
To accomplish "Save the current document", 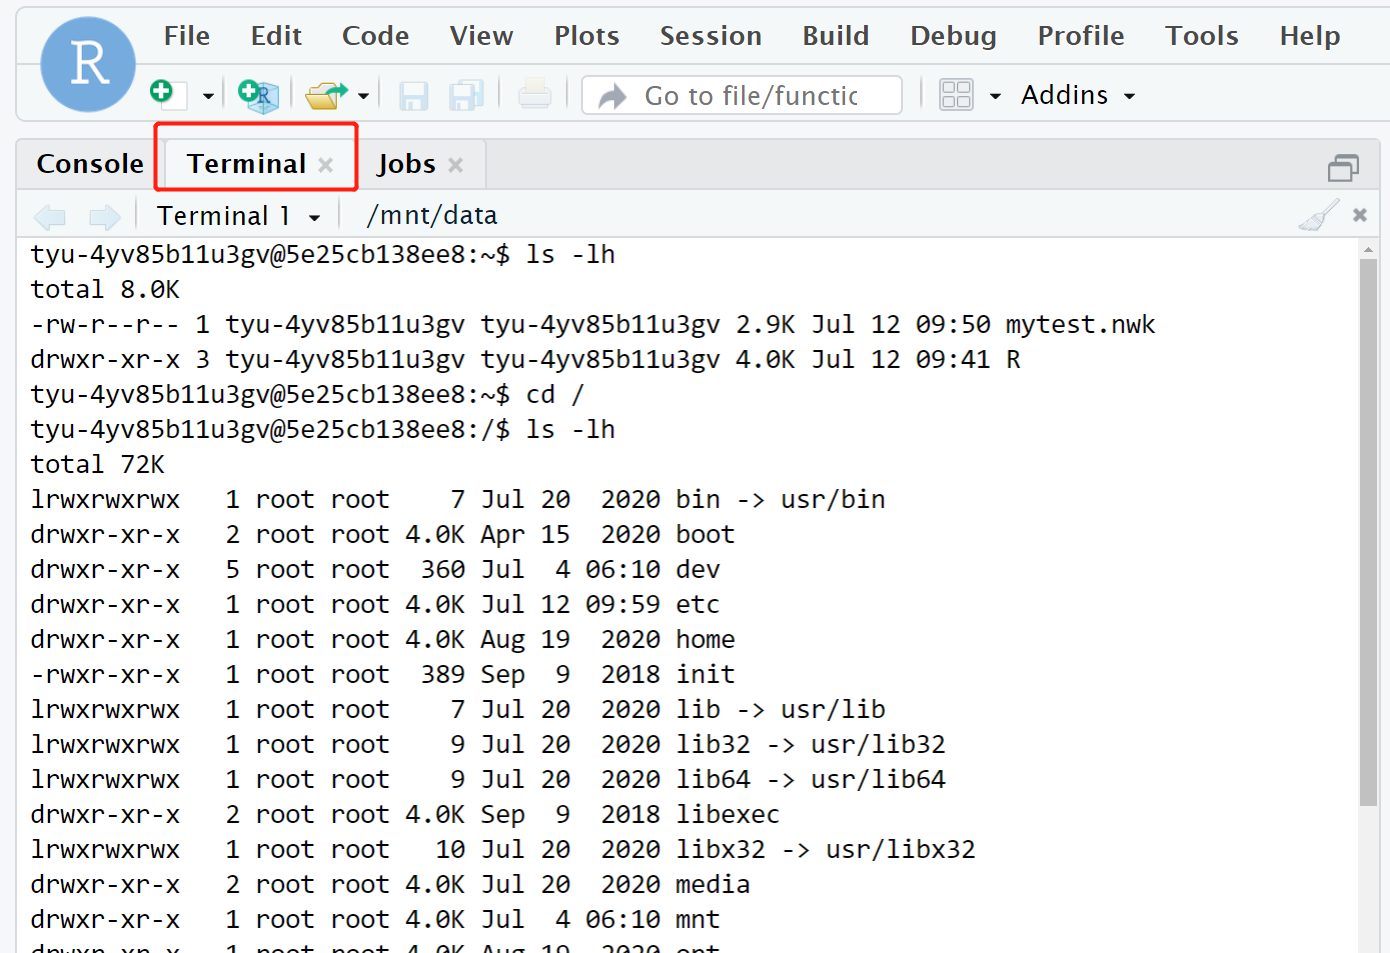I will coord(413,96).
